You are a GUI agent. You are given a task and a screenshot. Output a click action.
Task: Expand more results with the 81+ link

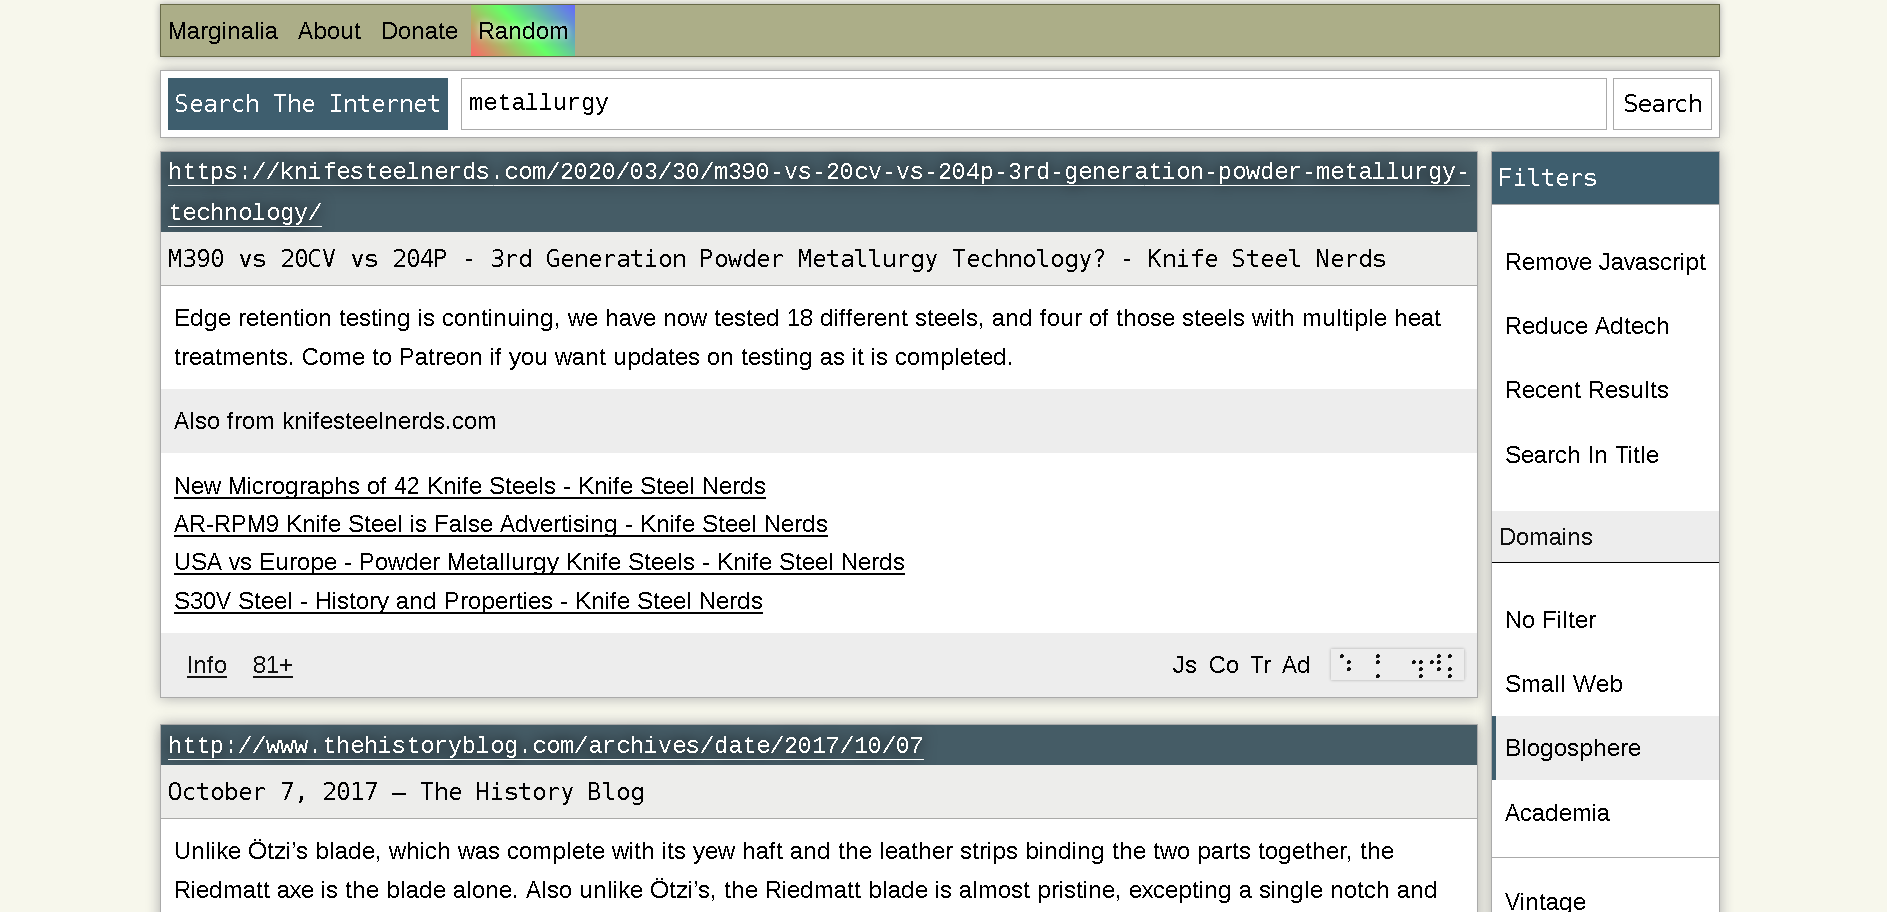272,664
